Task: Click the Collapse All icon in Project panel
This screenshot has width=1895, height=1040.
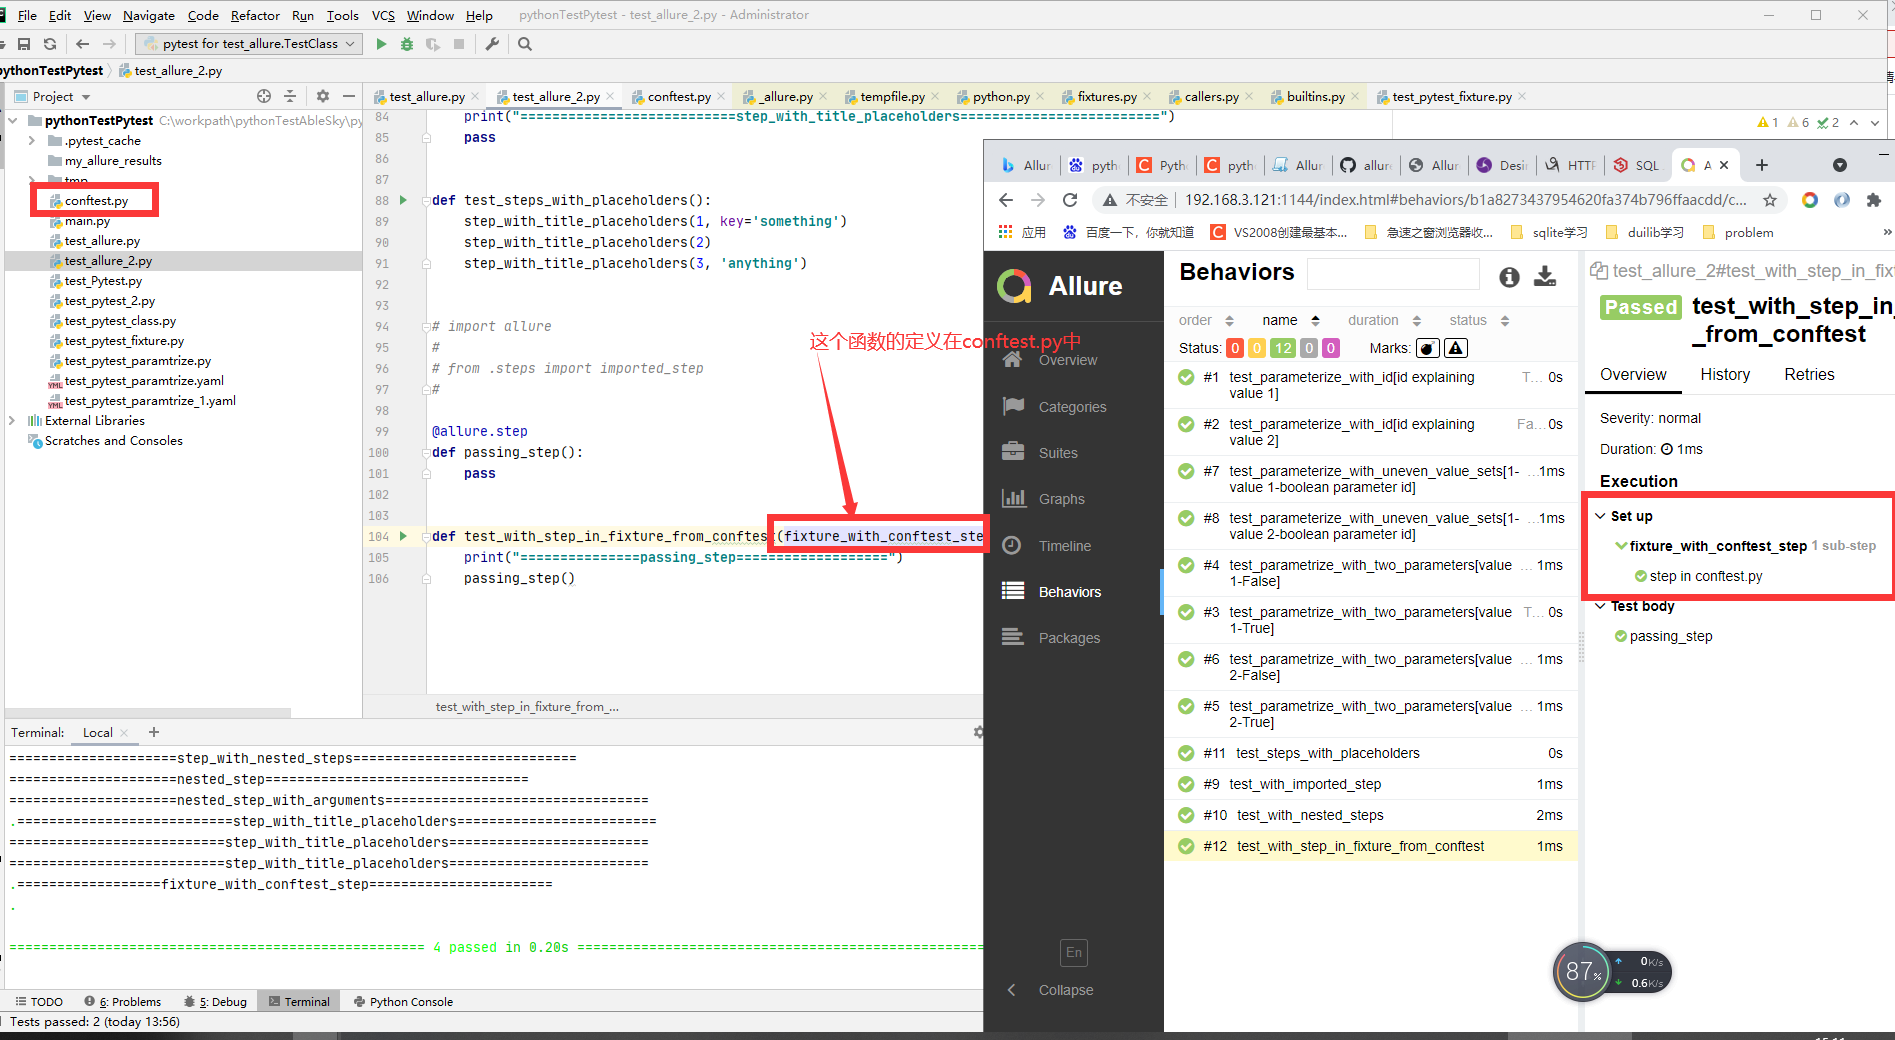Action: coord(290,96)
